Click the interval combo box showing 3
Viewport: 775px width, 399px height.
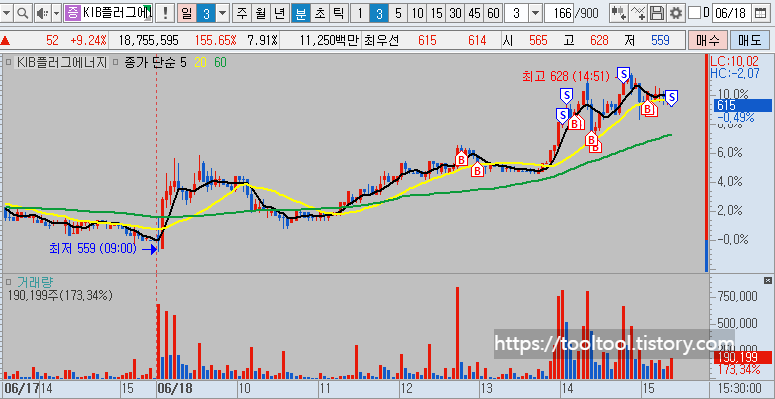(x=517, y=13)
